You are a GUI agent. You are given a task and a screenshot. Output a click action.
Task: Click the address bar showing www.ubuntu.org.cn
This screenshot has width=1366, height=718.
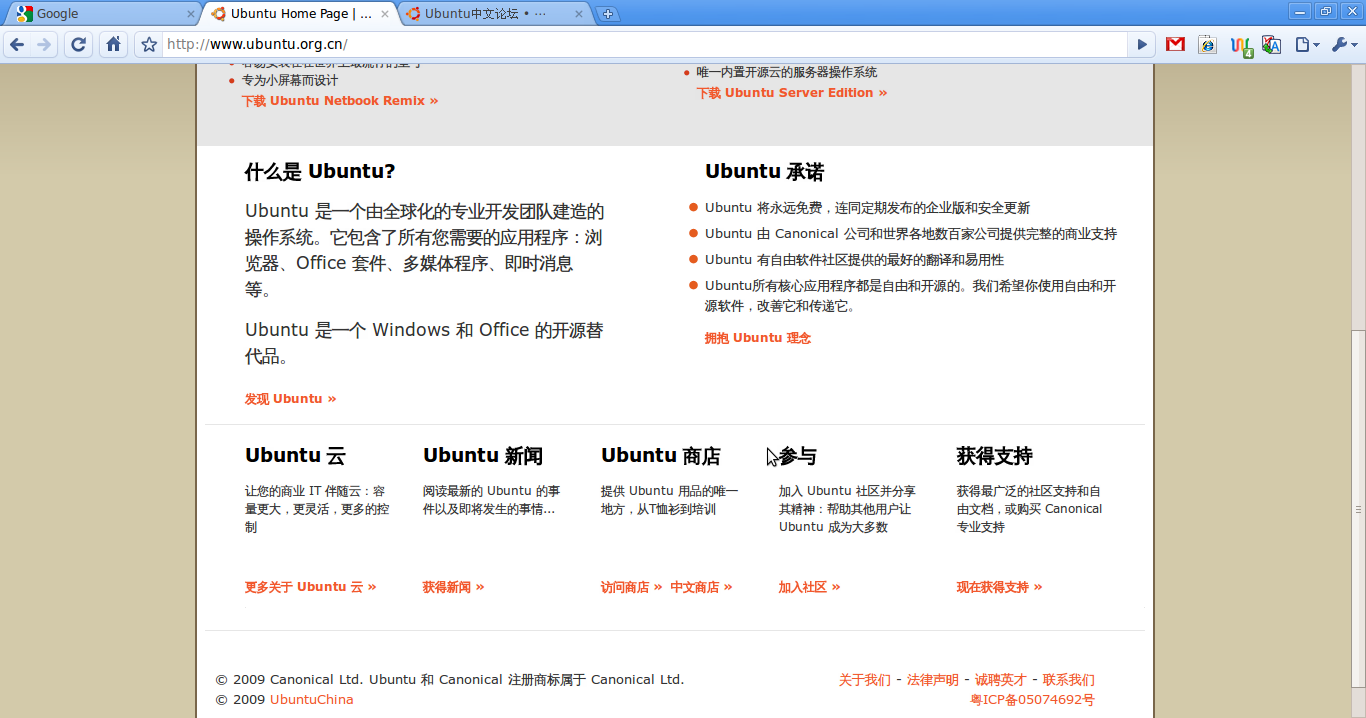[x=645, y=44]
